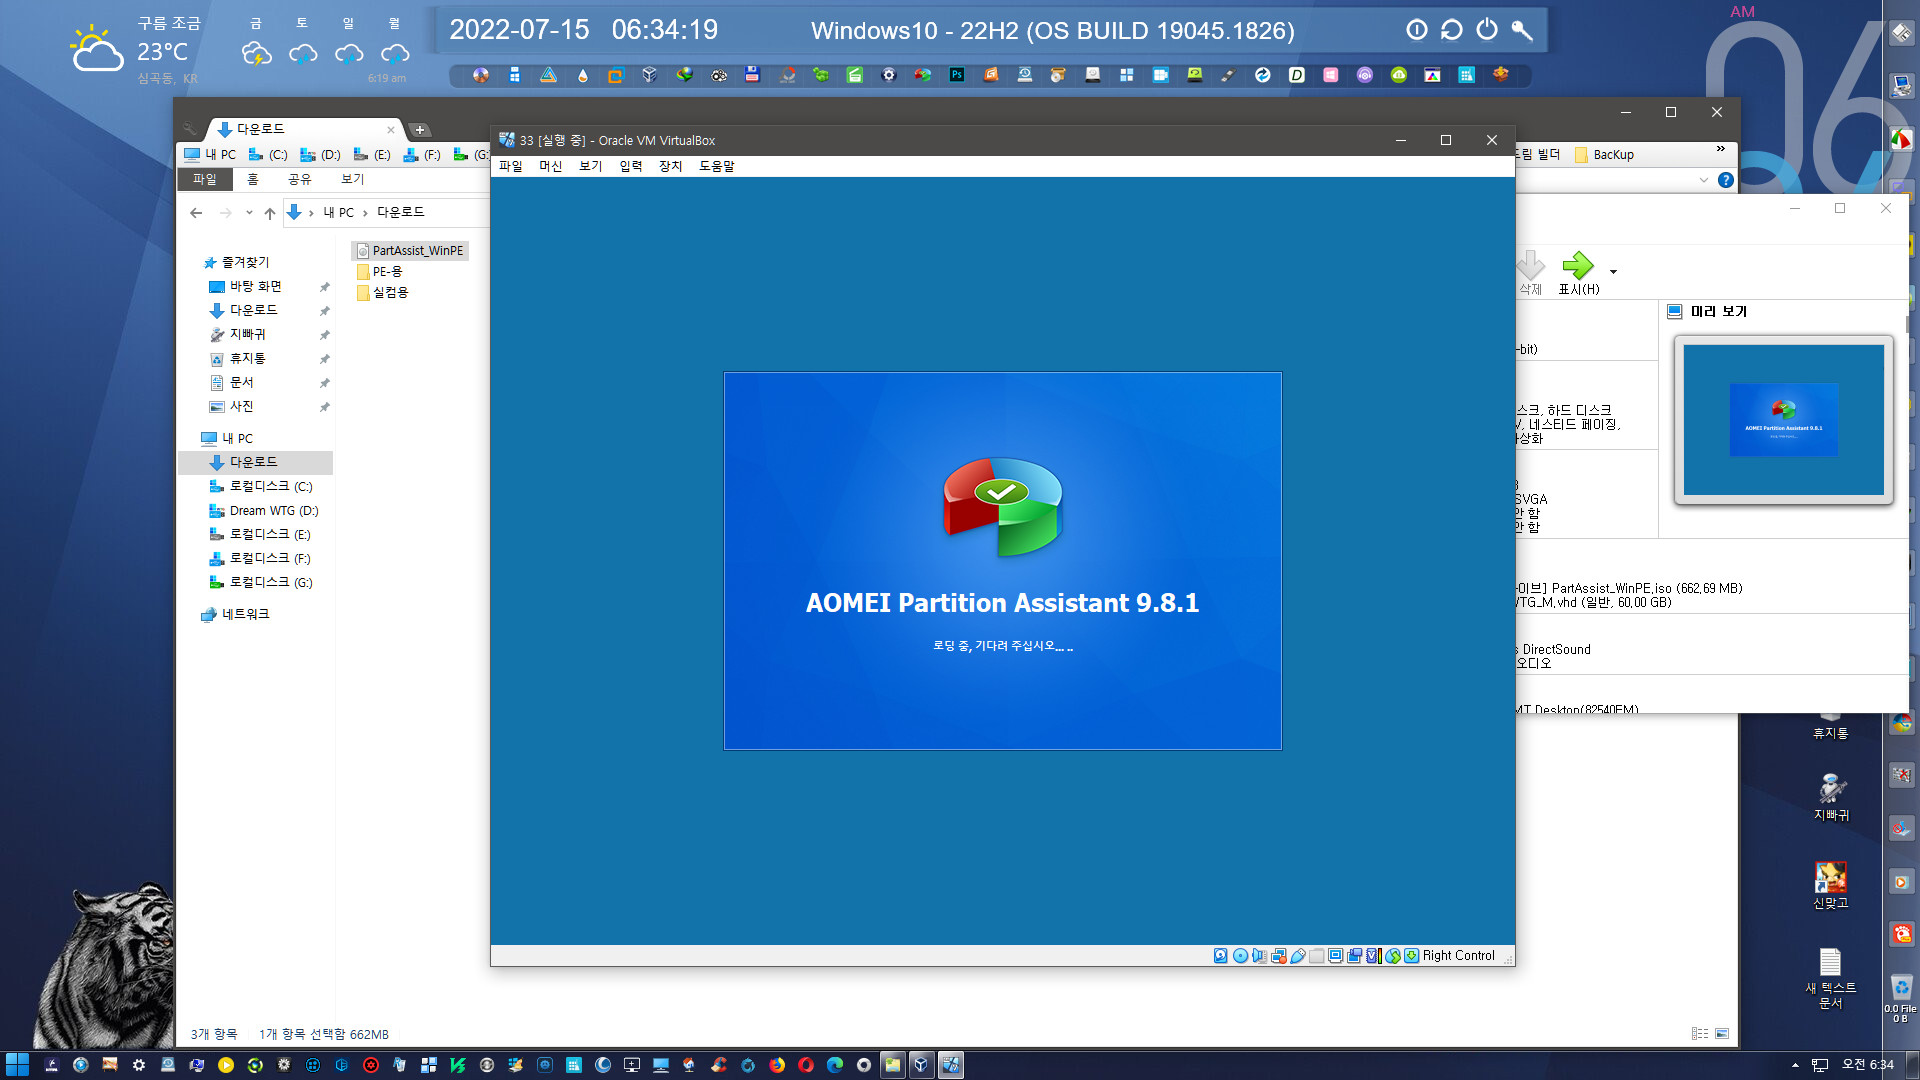Open the dropdown arrow beside 표시(H)

(1613, 272)
